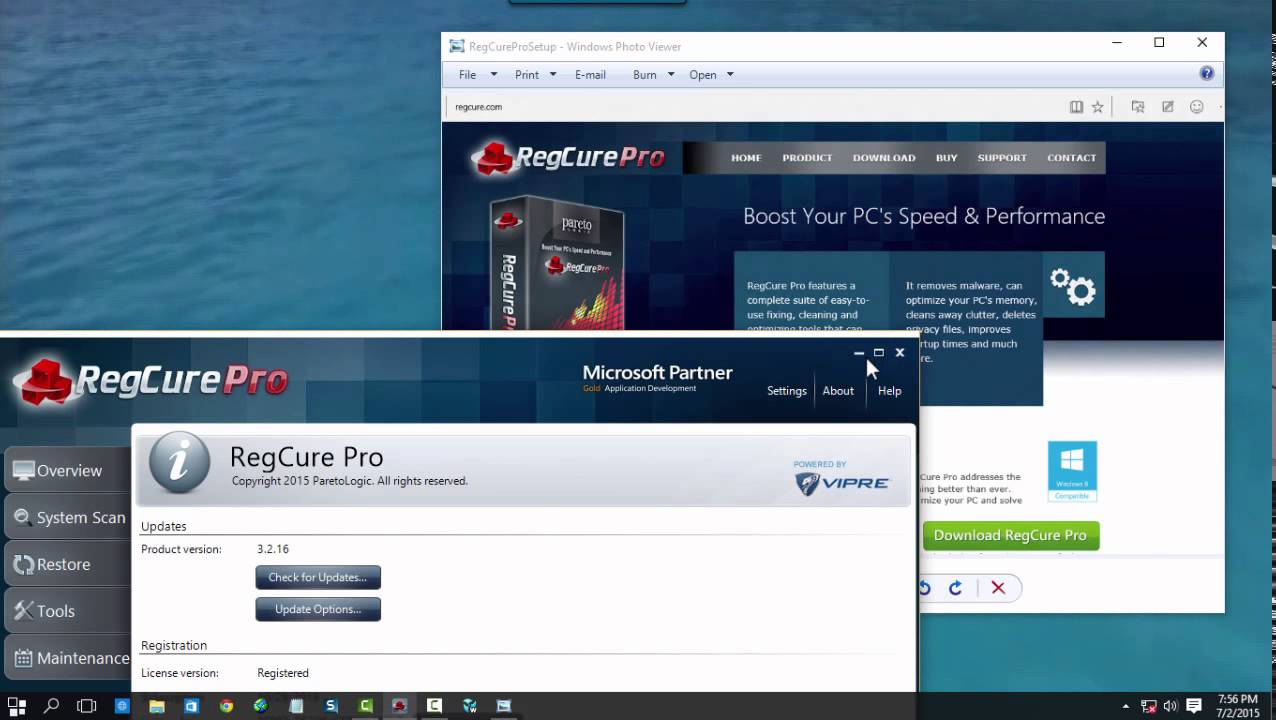Click the taskbar clock showing 7:56 PM
The image size is (1276, 720).
[1238, 706]
